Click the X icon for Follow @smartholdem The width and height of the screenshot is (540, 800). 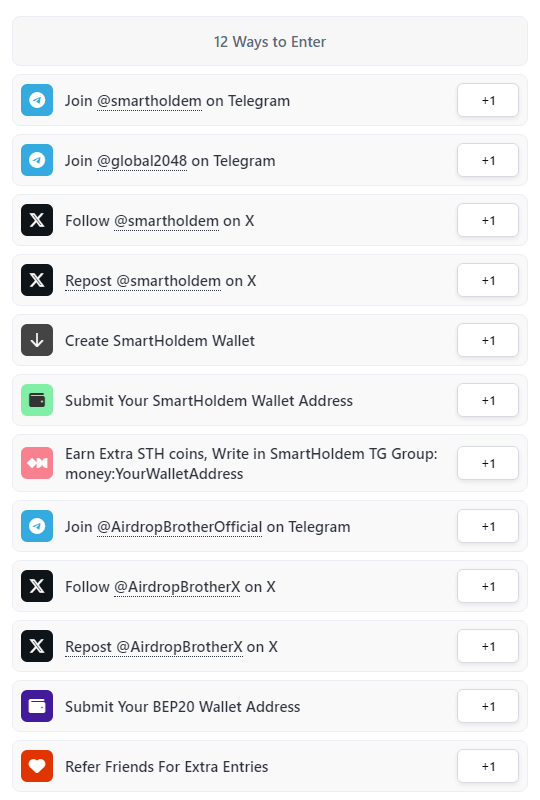pyautogui.click(x=37, y=220)
